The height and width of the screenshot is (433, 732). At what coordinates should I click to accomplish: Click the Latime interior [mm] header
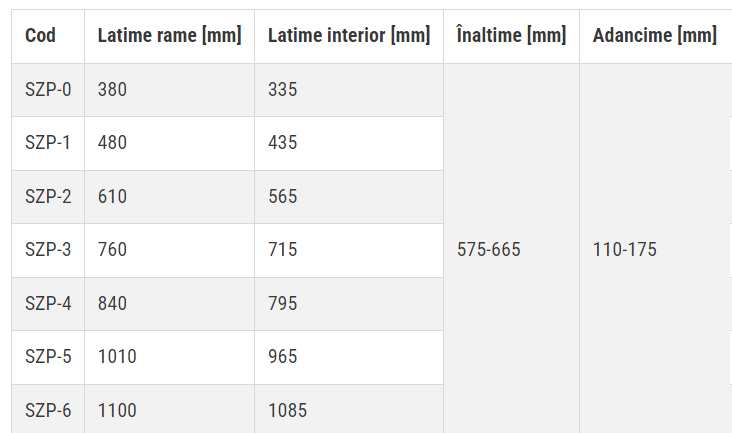coord(348,36)
